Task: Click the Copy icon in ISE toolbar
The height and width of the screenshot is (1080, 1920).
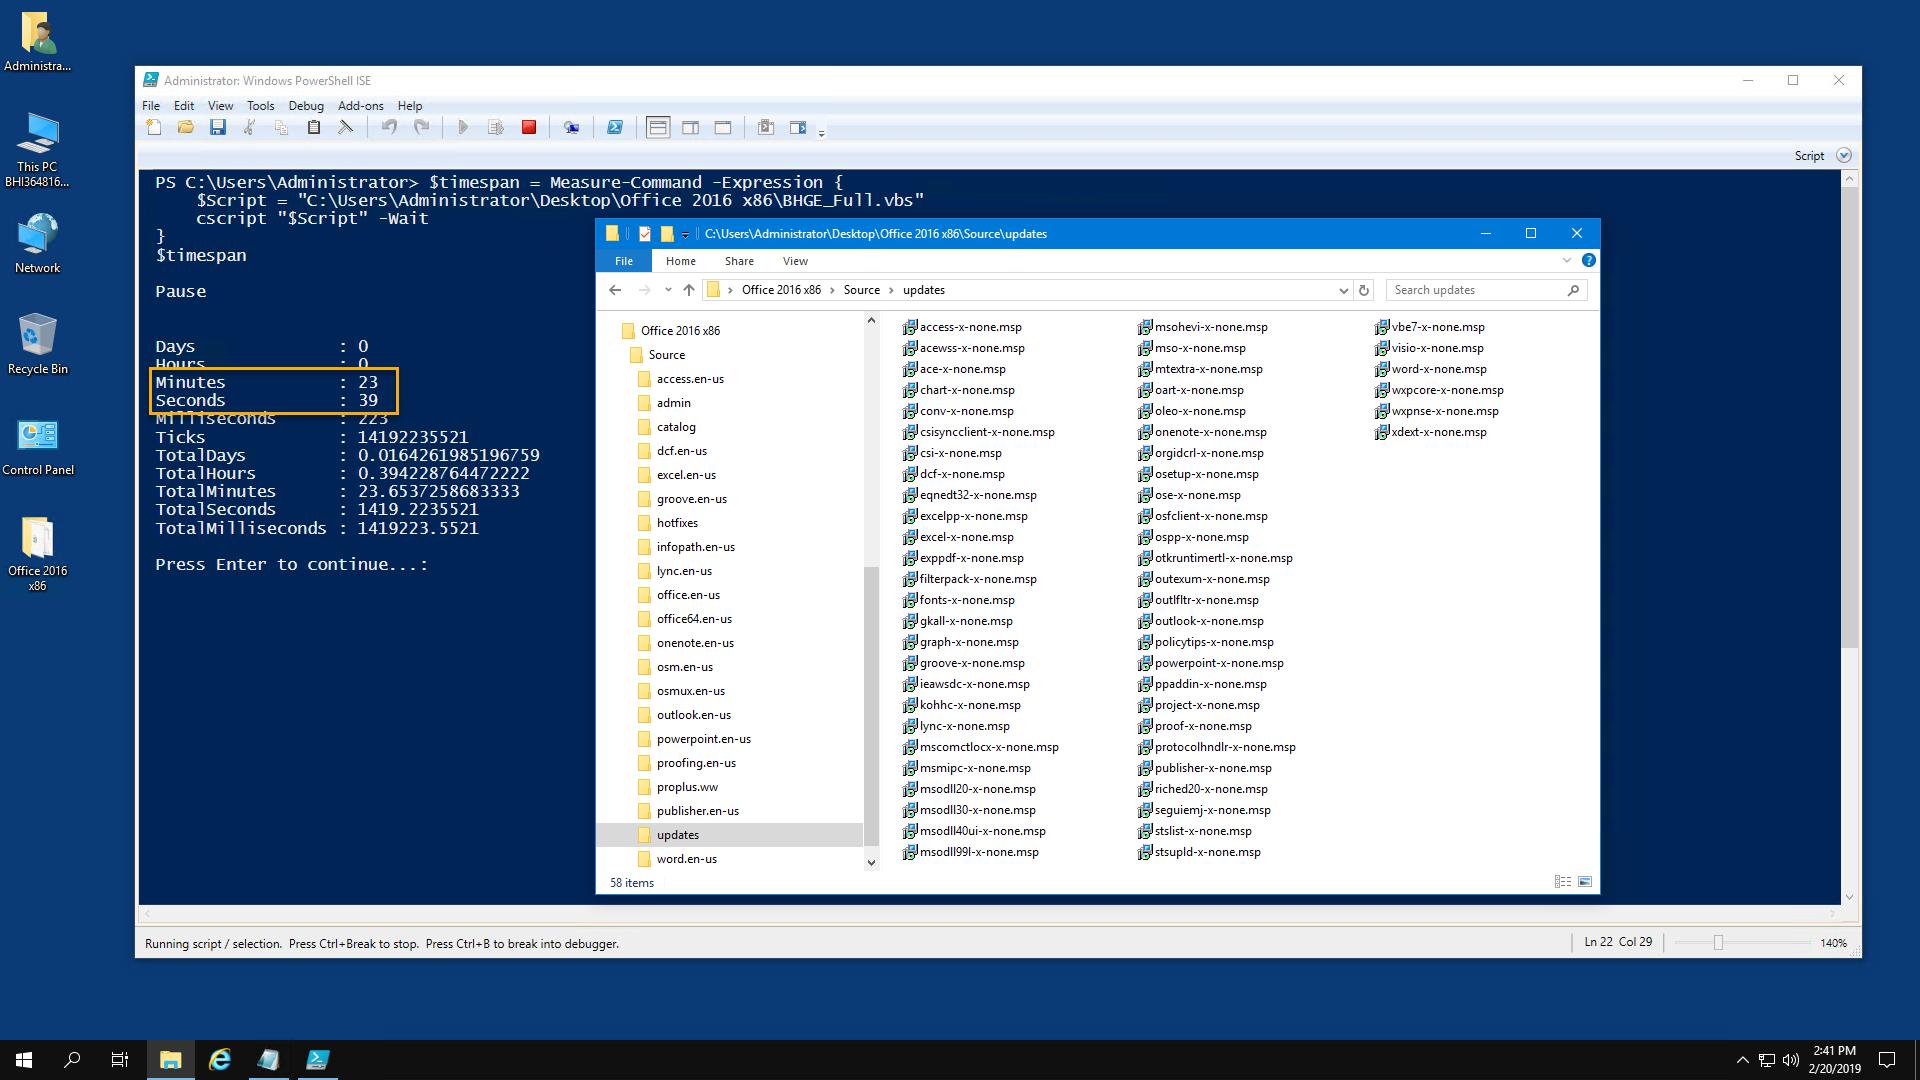Action: tap(281, 127)
